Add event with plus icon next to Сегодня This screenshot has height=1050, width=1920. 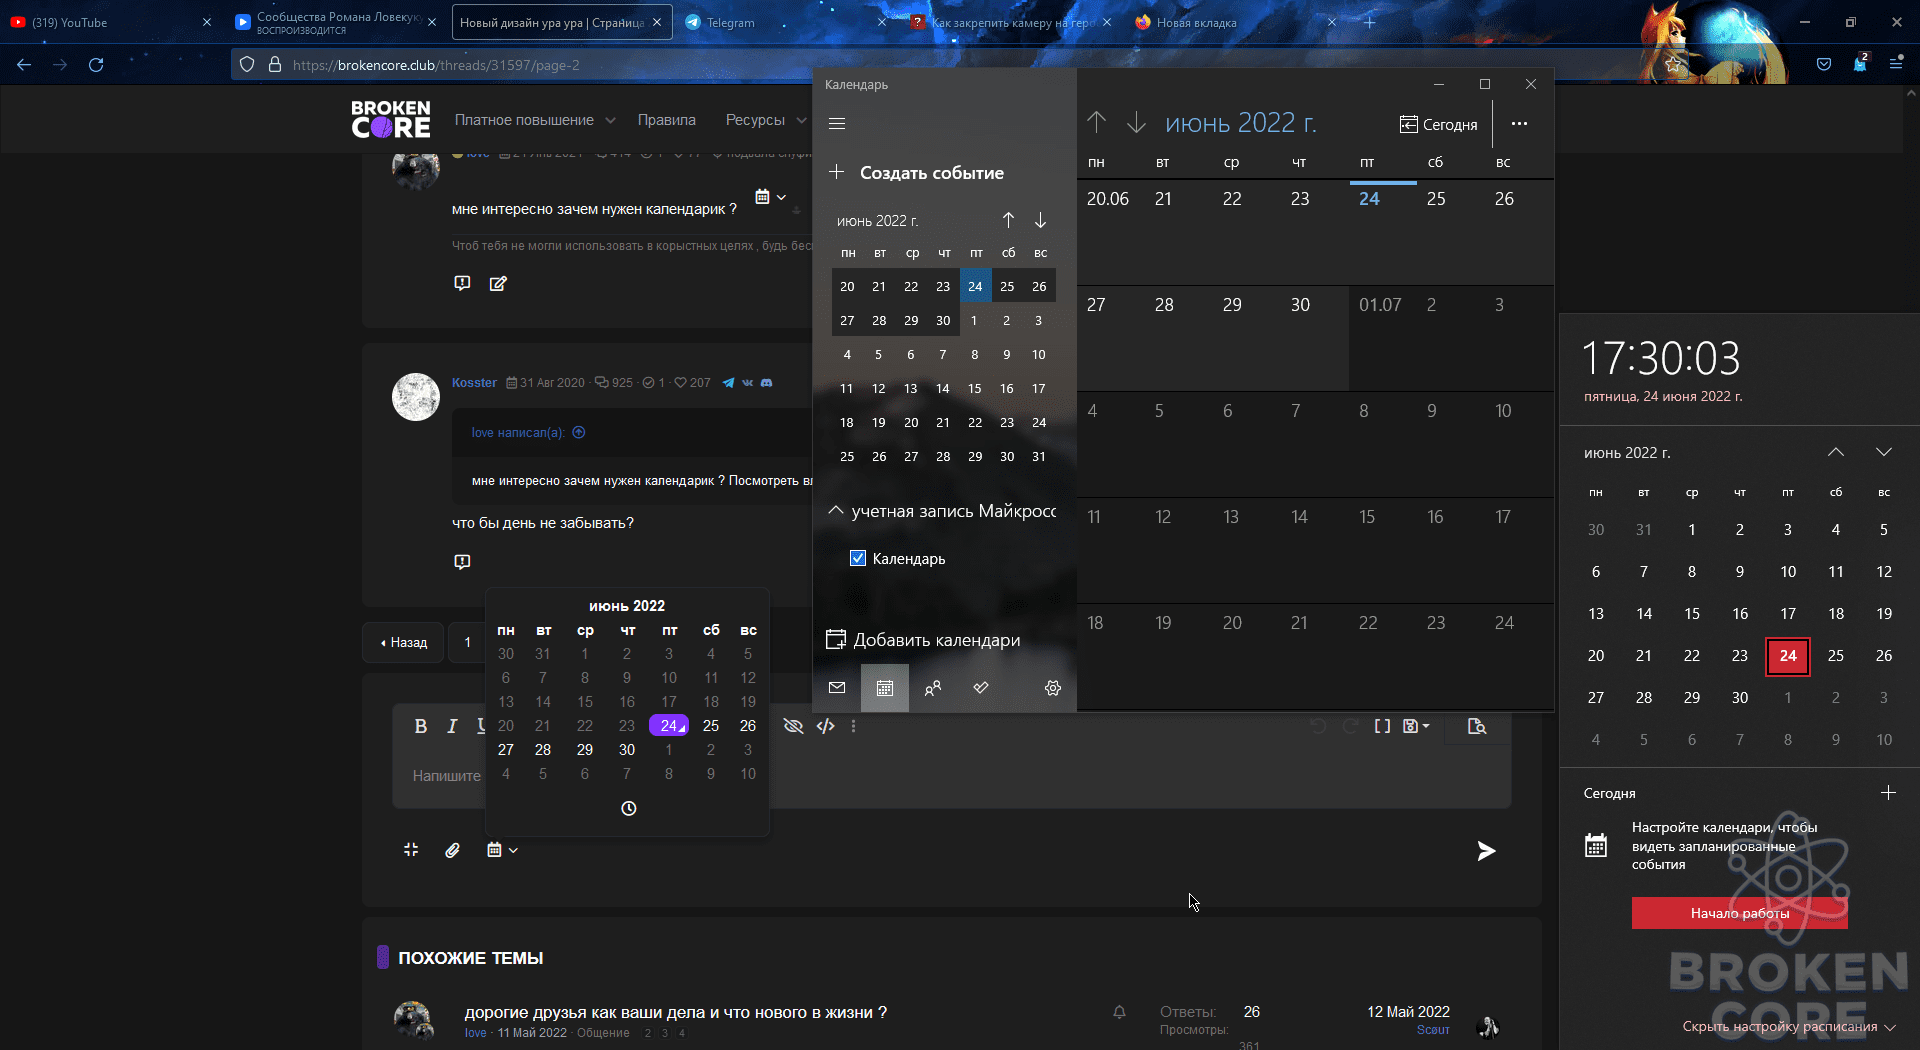1888,793
